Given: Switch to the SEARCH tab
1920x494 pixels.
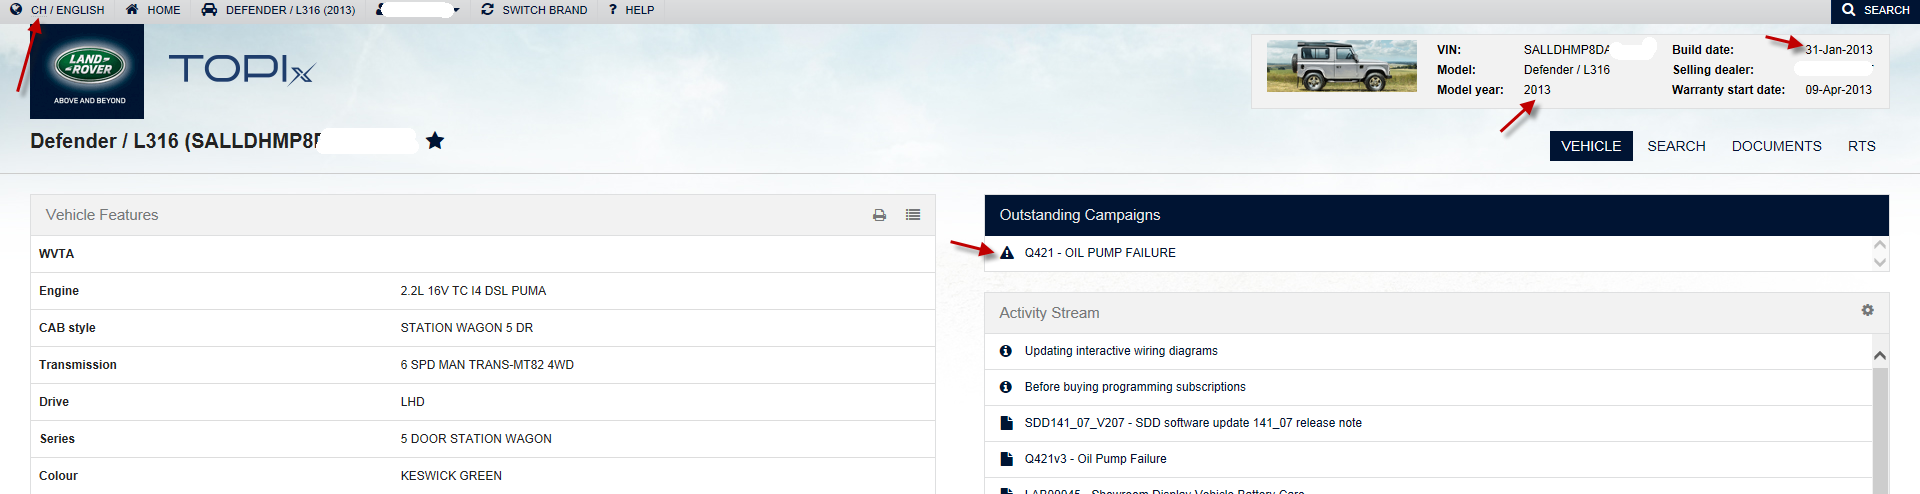Looking at the screenshot, I should [1676, 146].
